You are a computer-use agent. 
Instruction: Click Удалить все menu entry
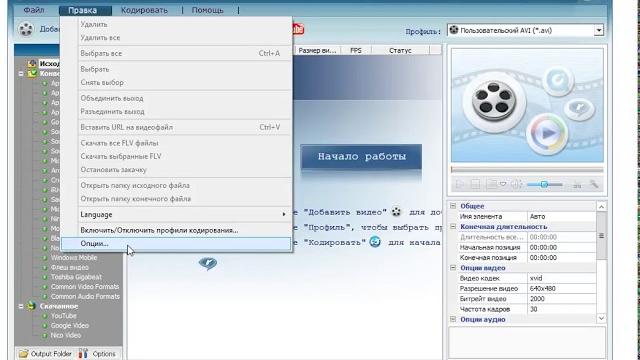(176, 38)
